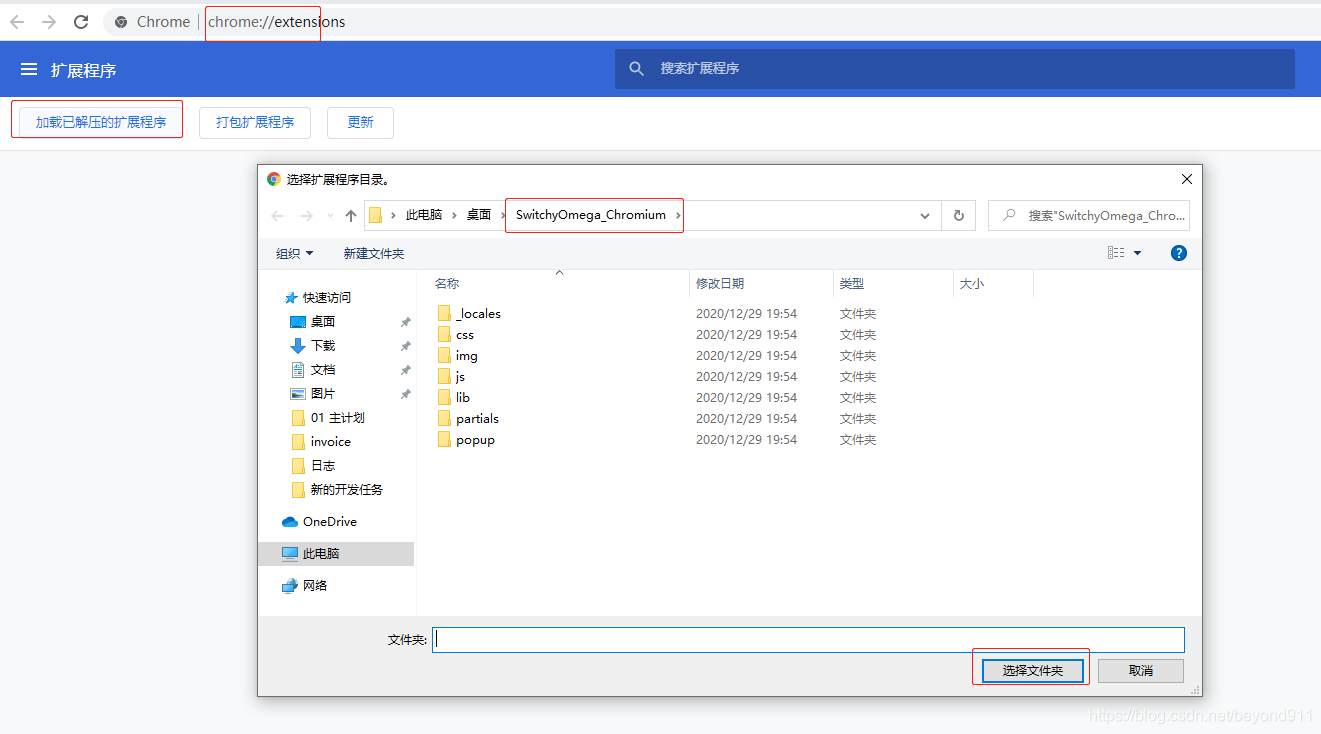1321x734 pixels.
Task: Click Pack extension button
Action: 255,122
